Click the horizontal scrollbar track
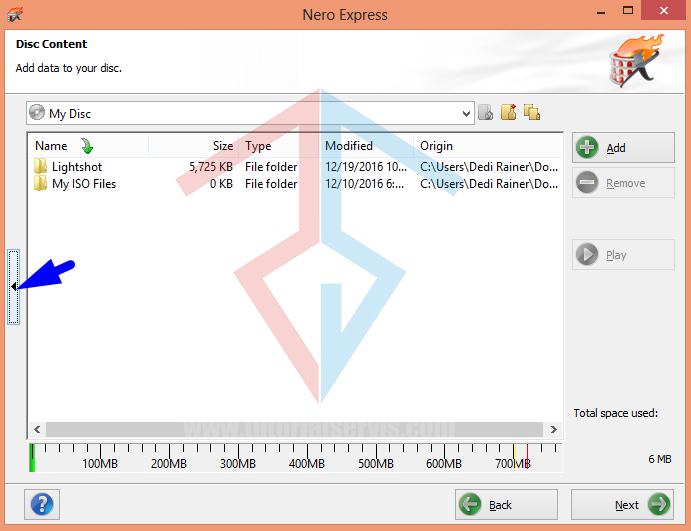Viewport: 691px width, 531px height. click(x=294, y=429)
